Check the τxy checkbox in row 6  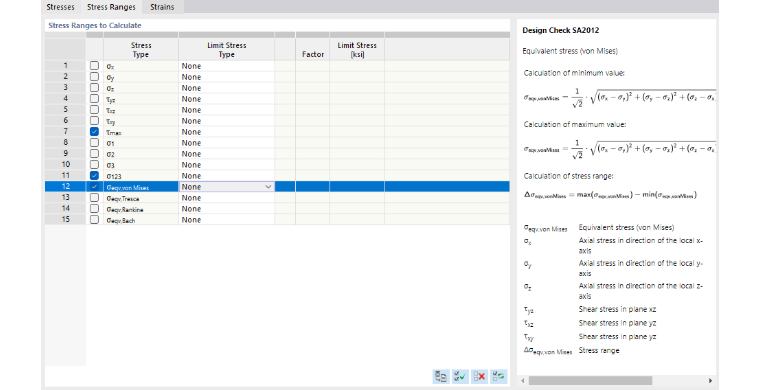[94, 121]
